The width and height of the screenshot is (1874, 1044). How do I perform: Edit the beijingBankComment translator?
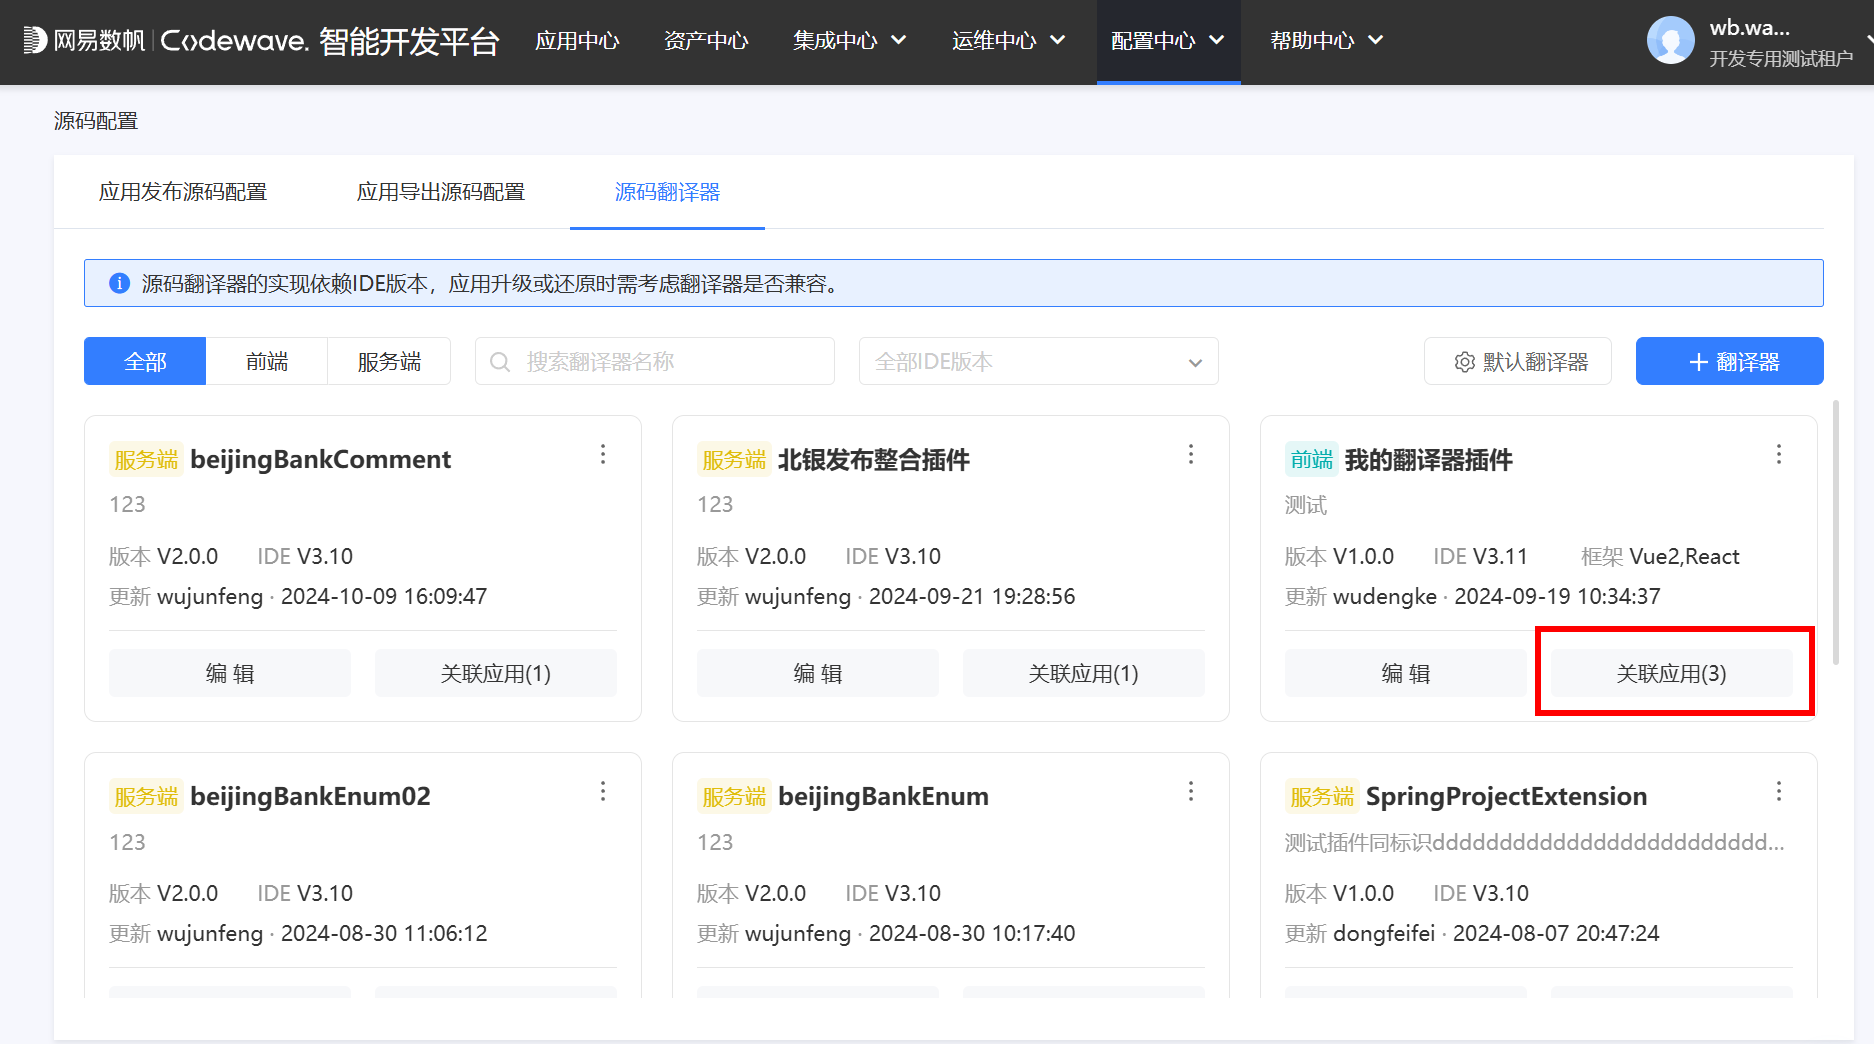click(230, 674)
